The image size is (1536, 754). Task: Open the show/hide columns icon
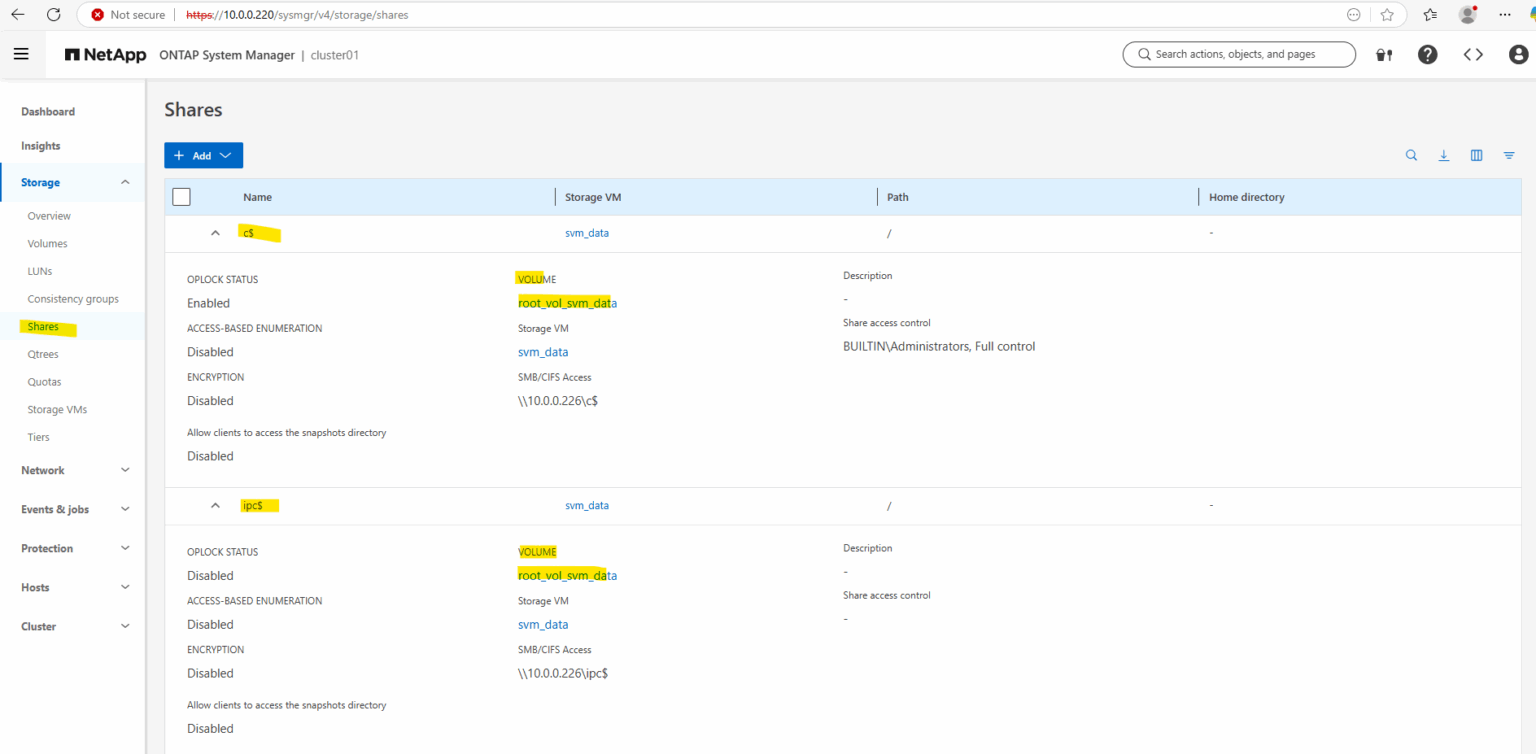(x=1477, y=155)
